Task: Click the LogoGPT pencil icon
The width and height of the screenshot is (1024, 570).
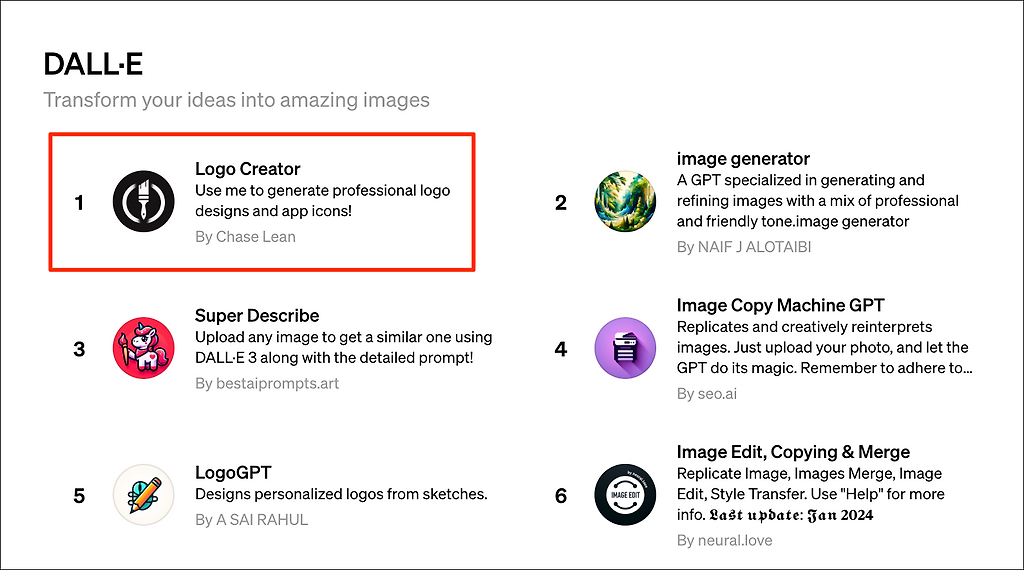Action: [144, 495]
